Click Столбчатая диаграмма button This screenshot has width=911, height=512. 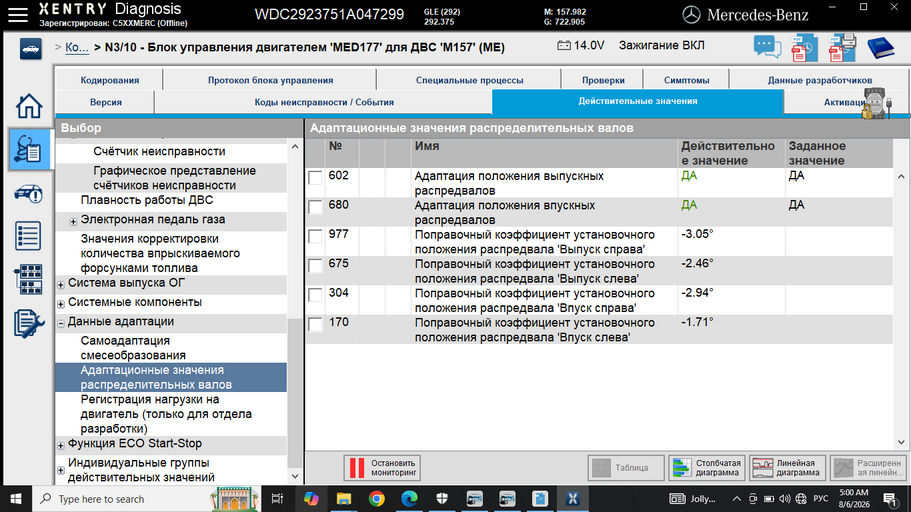706,467
